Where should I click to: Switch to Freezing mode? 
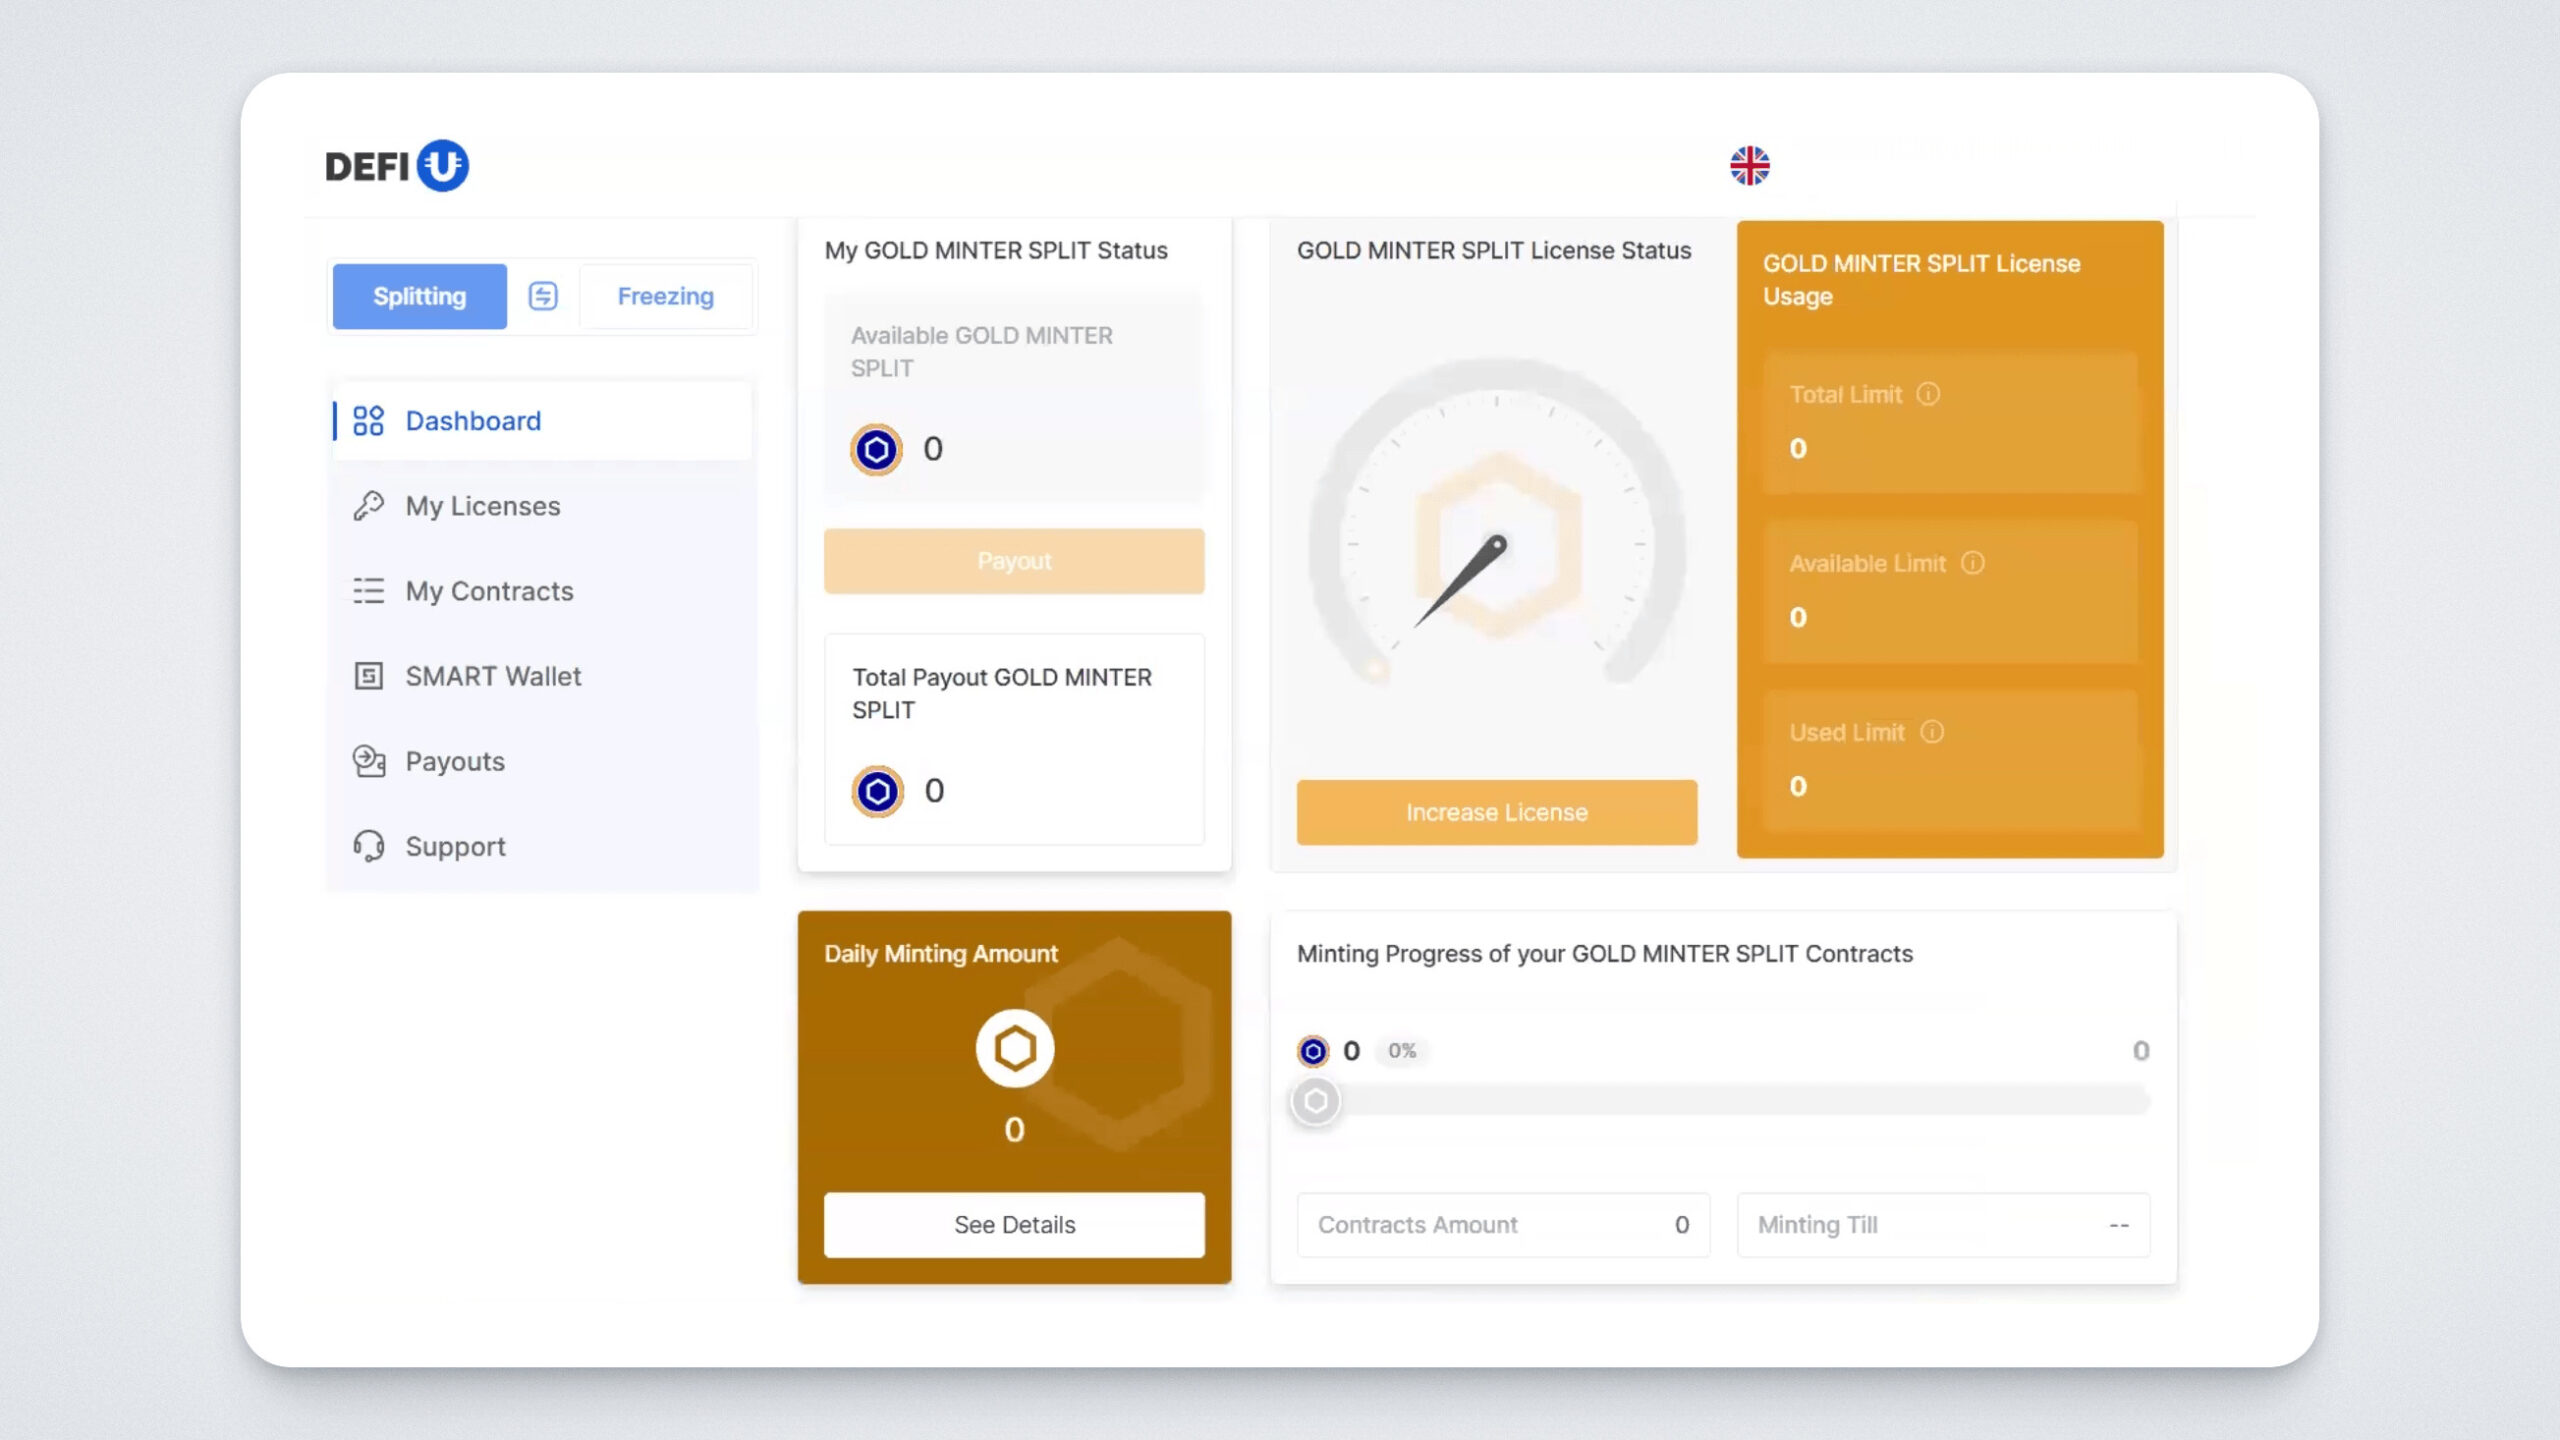click(x=665, y=296)
